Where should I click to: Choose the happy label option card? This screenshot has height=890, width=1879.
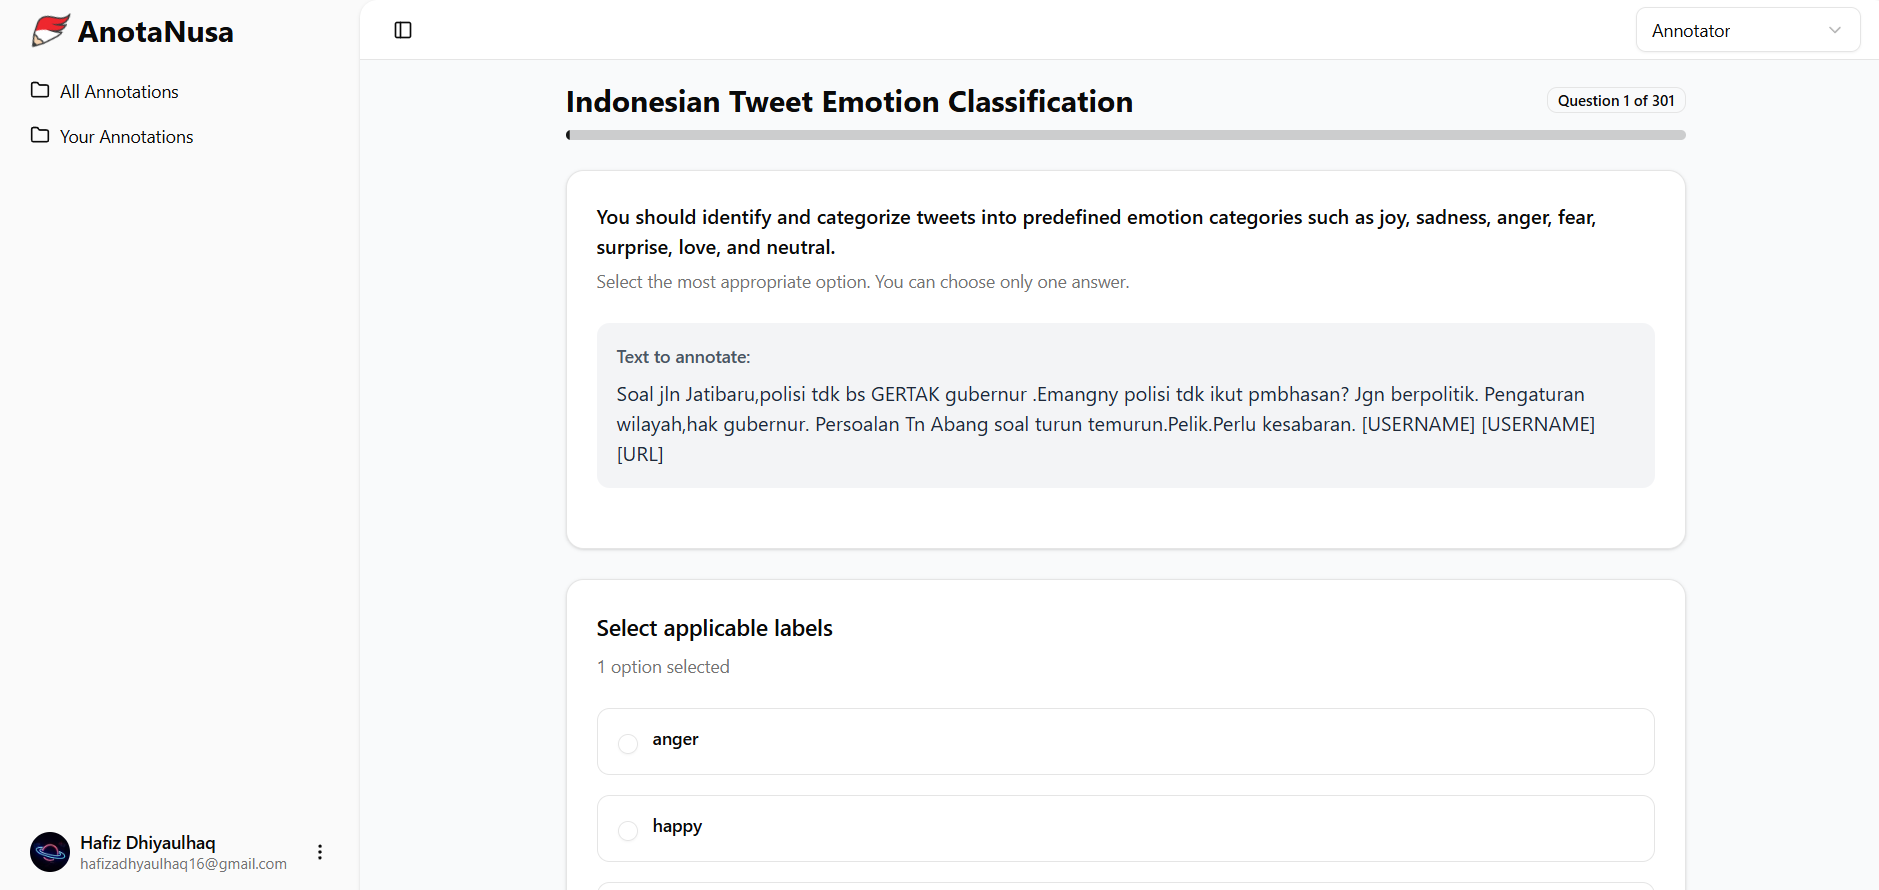(x=1125, y=828)
